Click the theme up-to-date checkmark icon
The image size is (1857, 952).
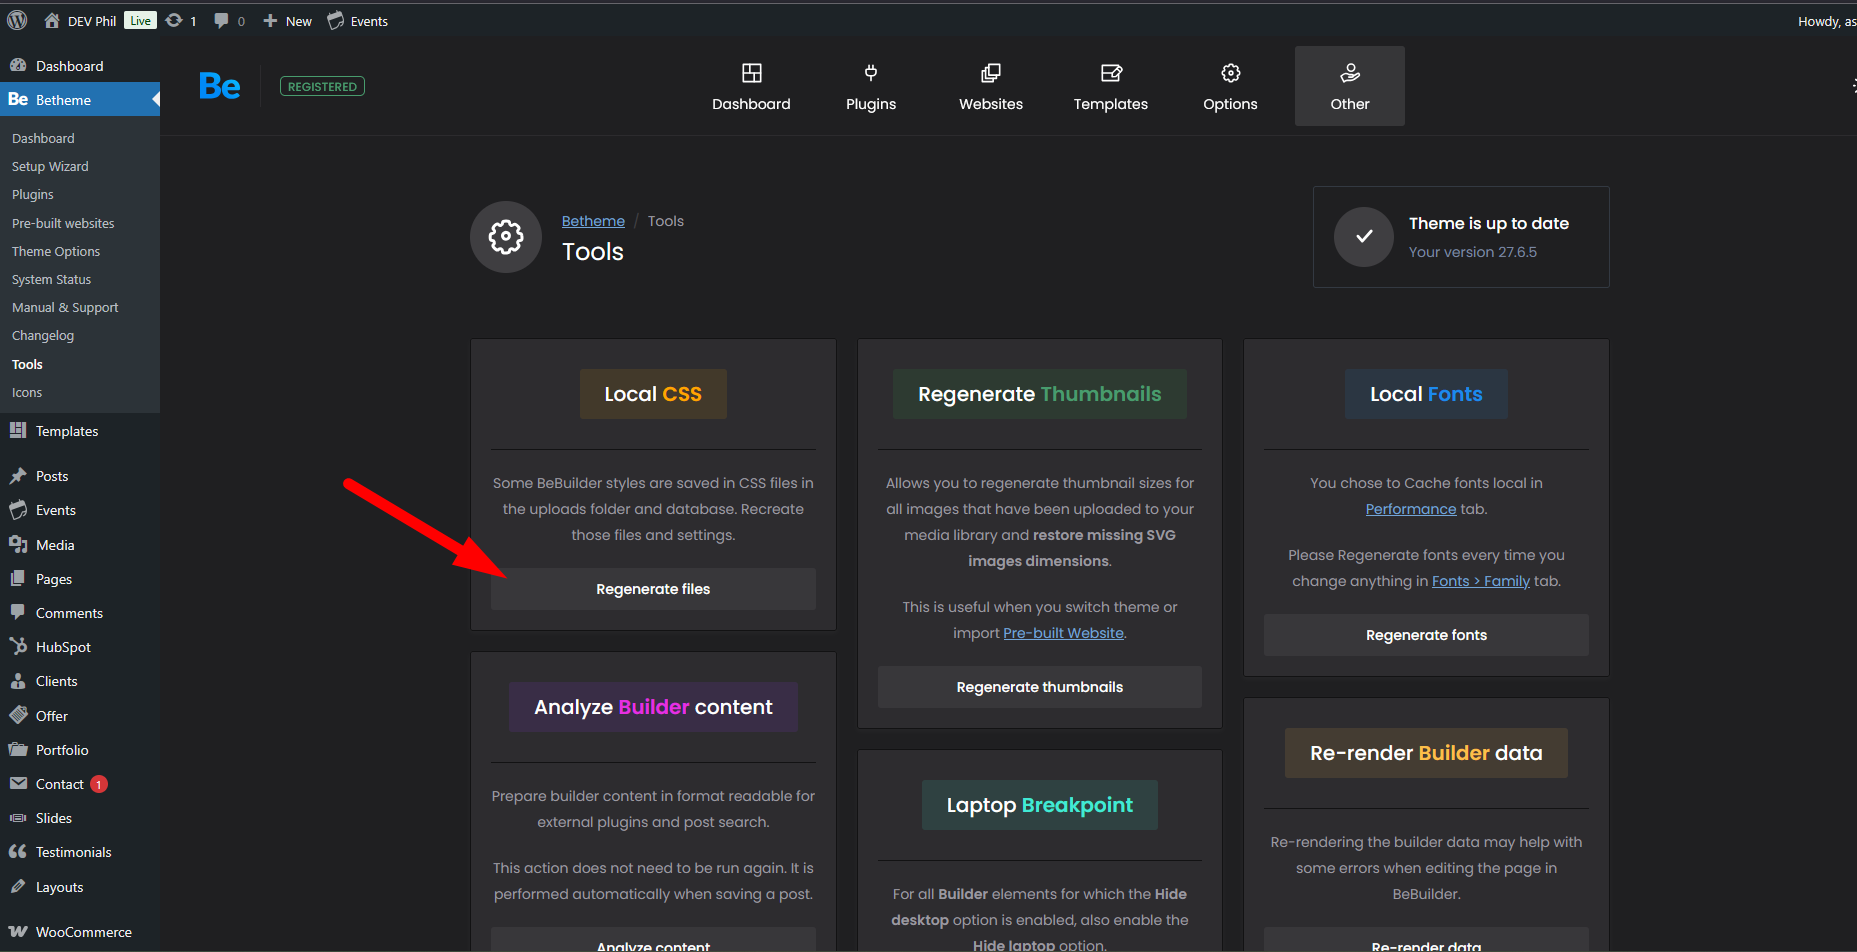1364,237
